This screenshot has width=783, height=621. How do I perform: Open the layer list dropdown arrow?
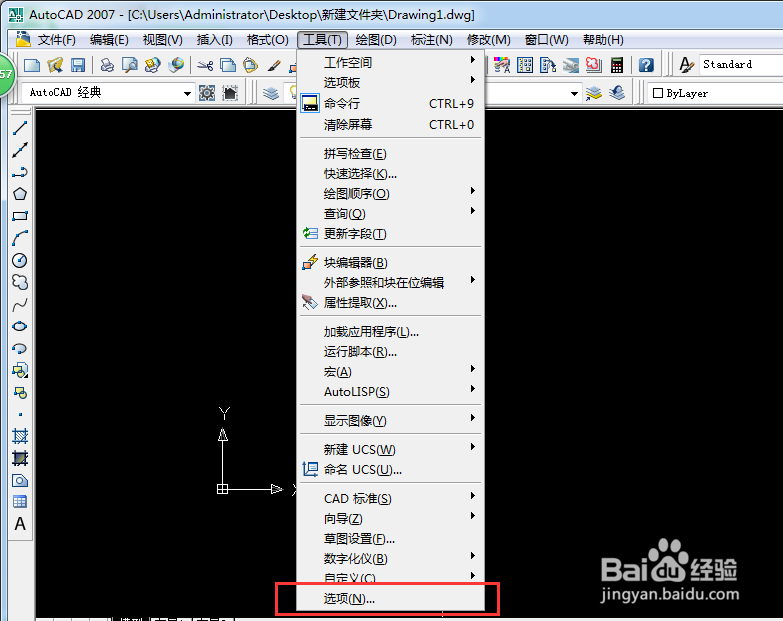pos(574,93)
